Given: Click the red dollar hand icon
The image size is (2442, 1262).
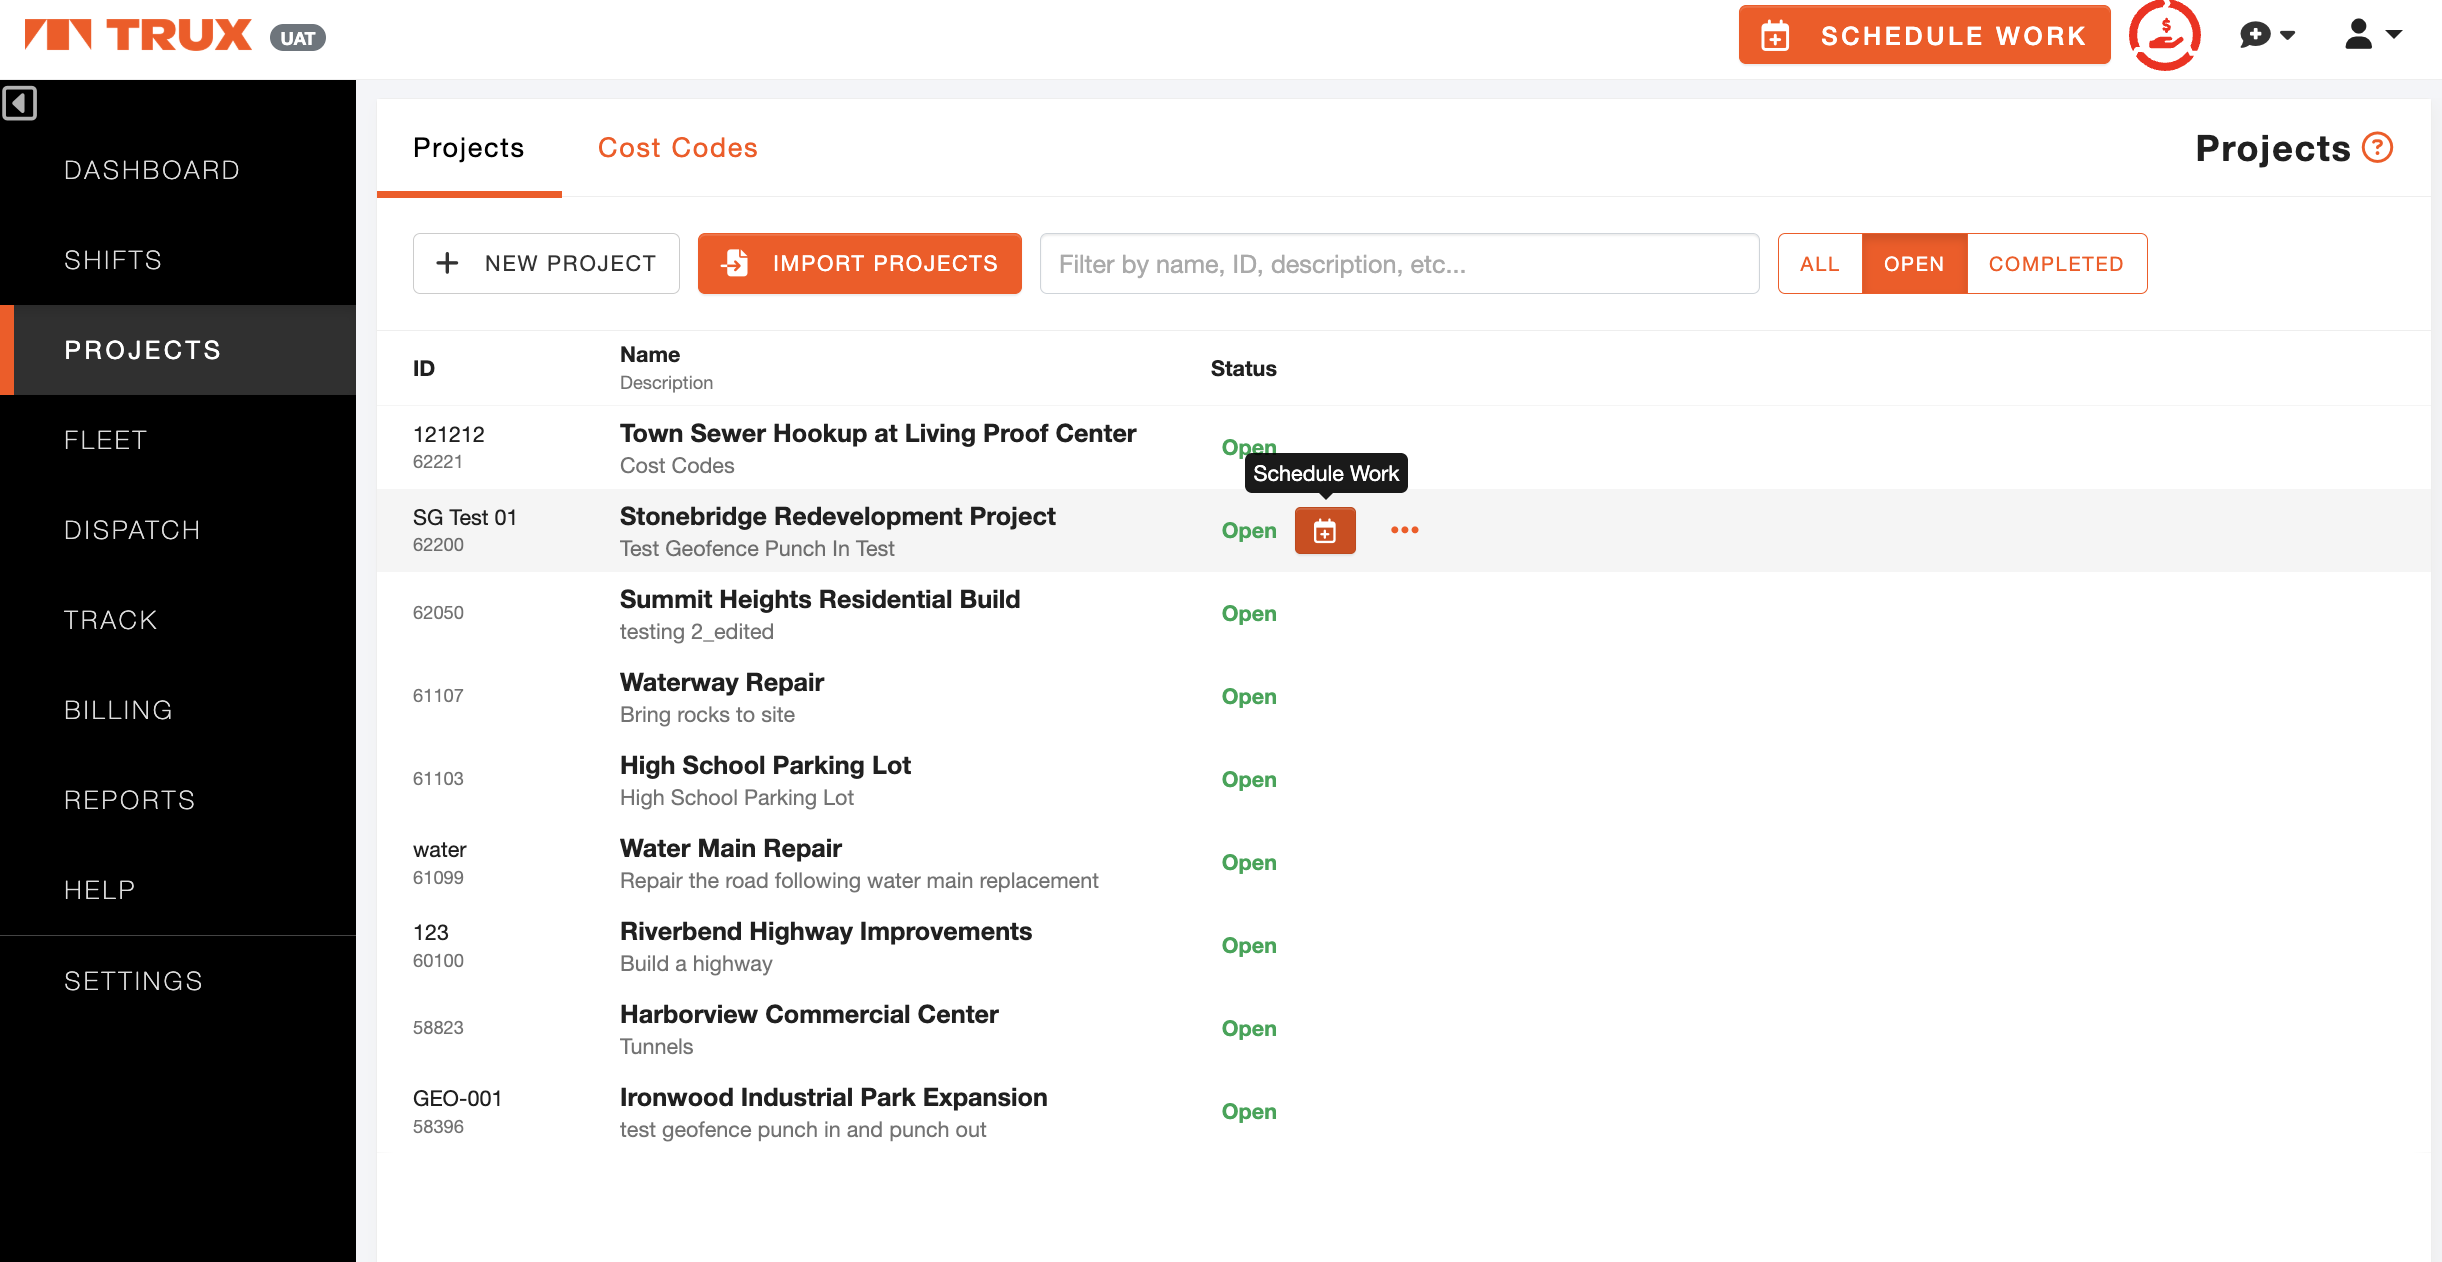Looking at the screenshot, I should (2164, 35).
